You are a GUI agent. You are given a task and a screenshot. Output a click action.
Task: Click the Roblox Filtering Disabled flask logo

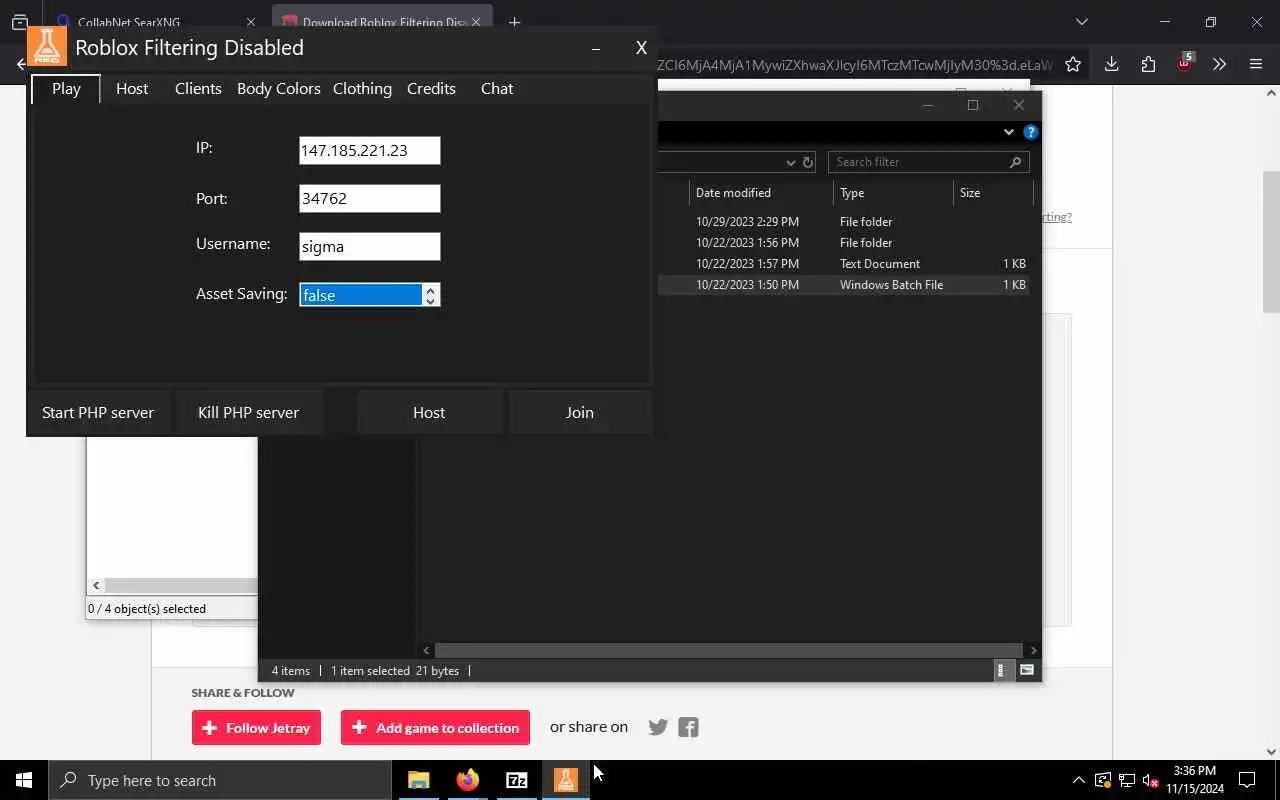click(47, 46)
